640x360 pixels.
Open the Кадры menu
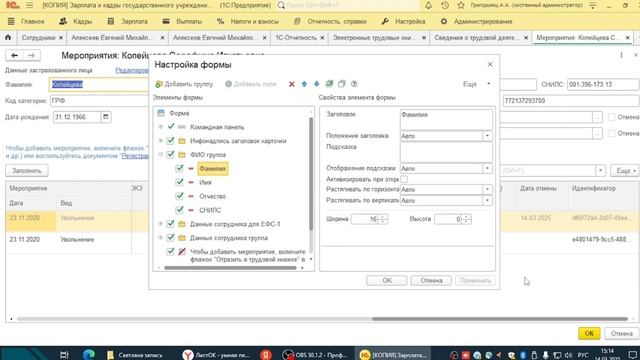(x=76, y=21)
